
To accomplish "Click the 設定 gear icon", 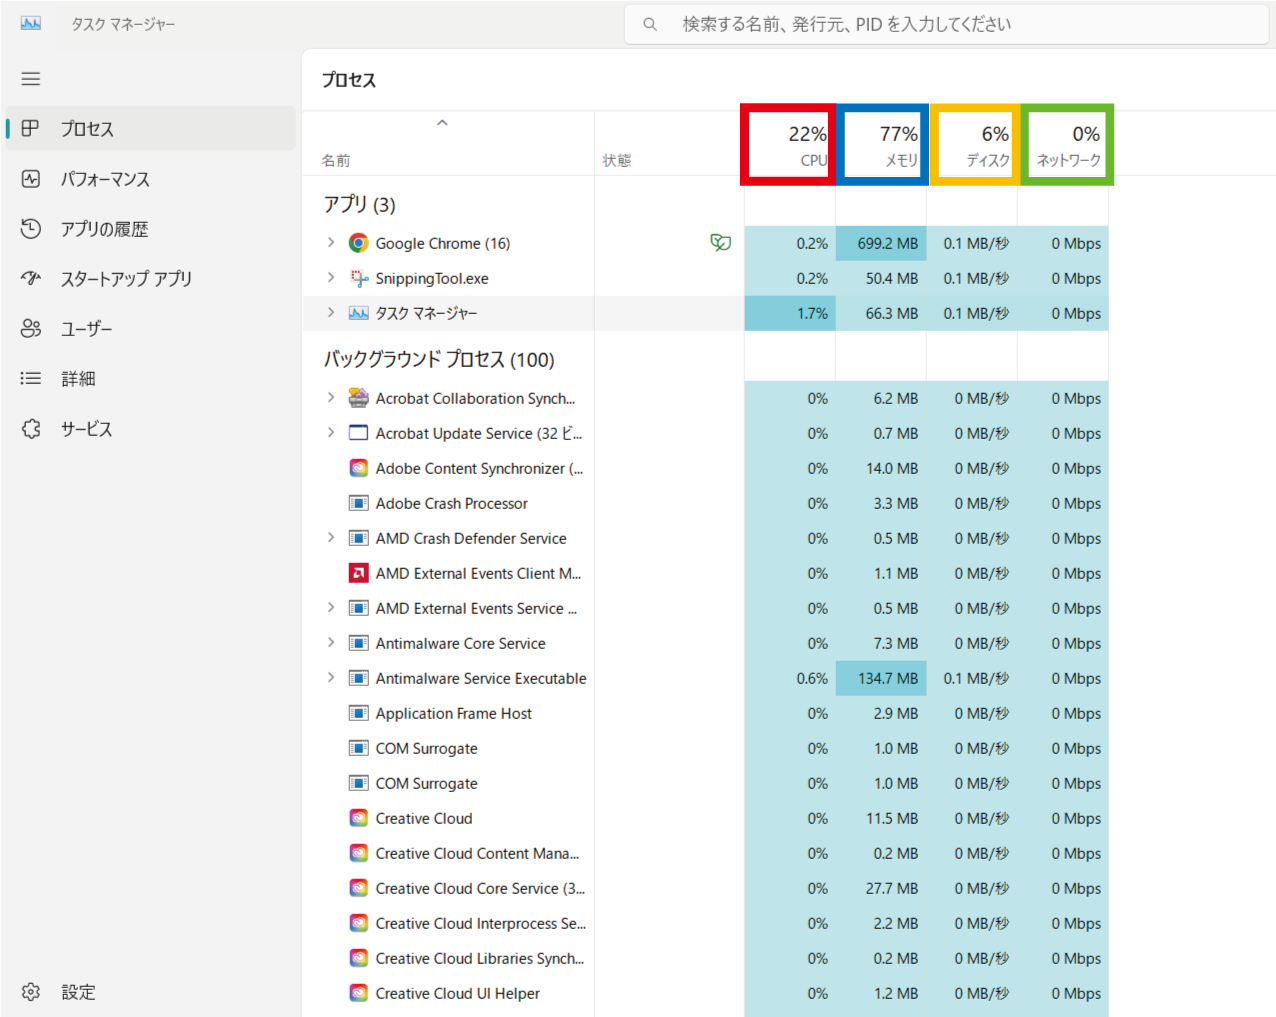I will coord(31,992).
